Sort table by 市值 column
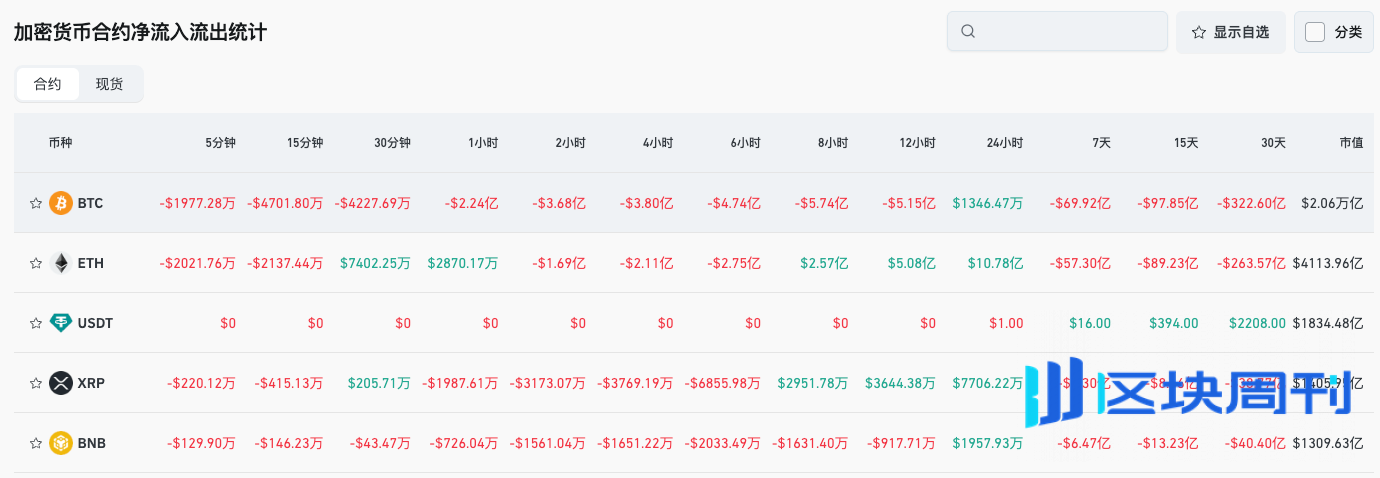 [x=1350, y=143]
